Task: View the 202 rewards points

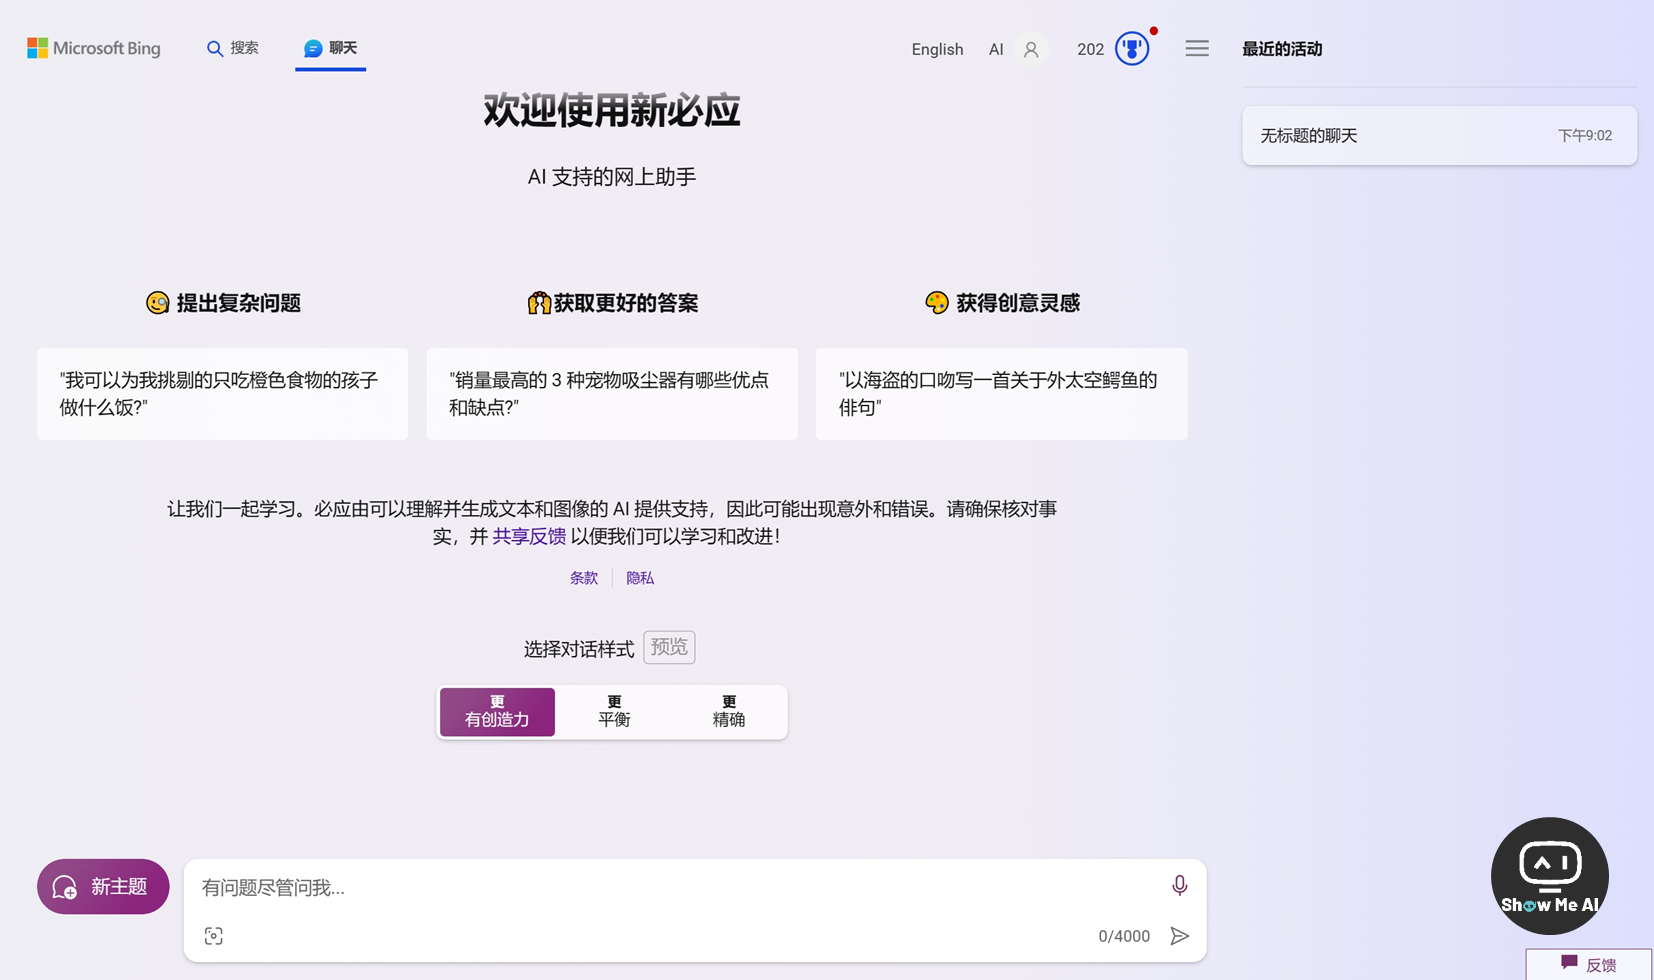Action: pos(1090,49)
